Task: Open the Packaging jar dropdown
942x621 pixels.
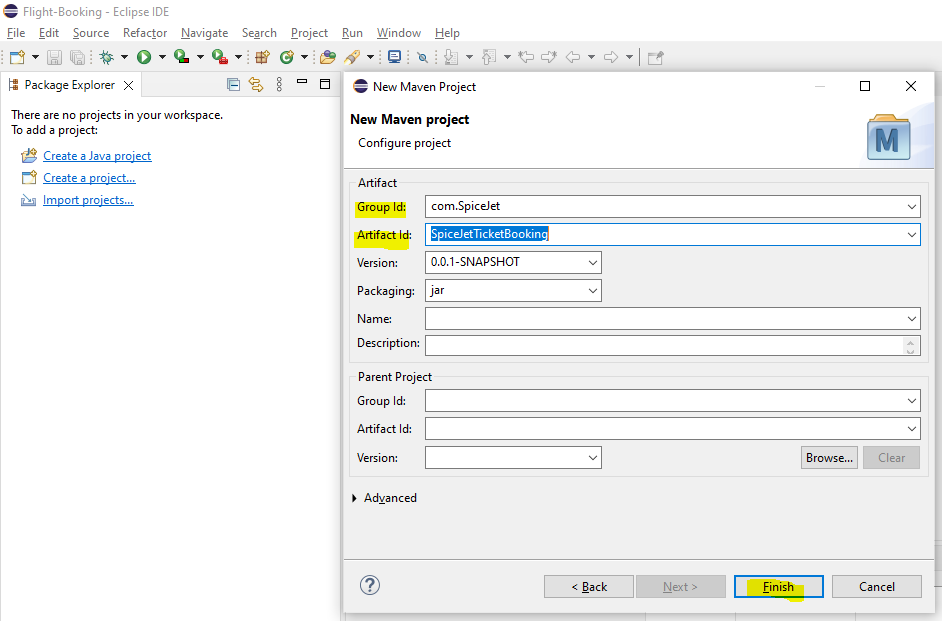Action: tap(592, 291)
